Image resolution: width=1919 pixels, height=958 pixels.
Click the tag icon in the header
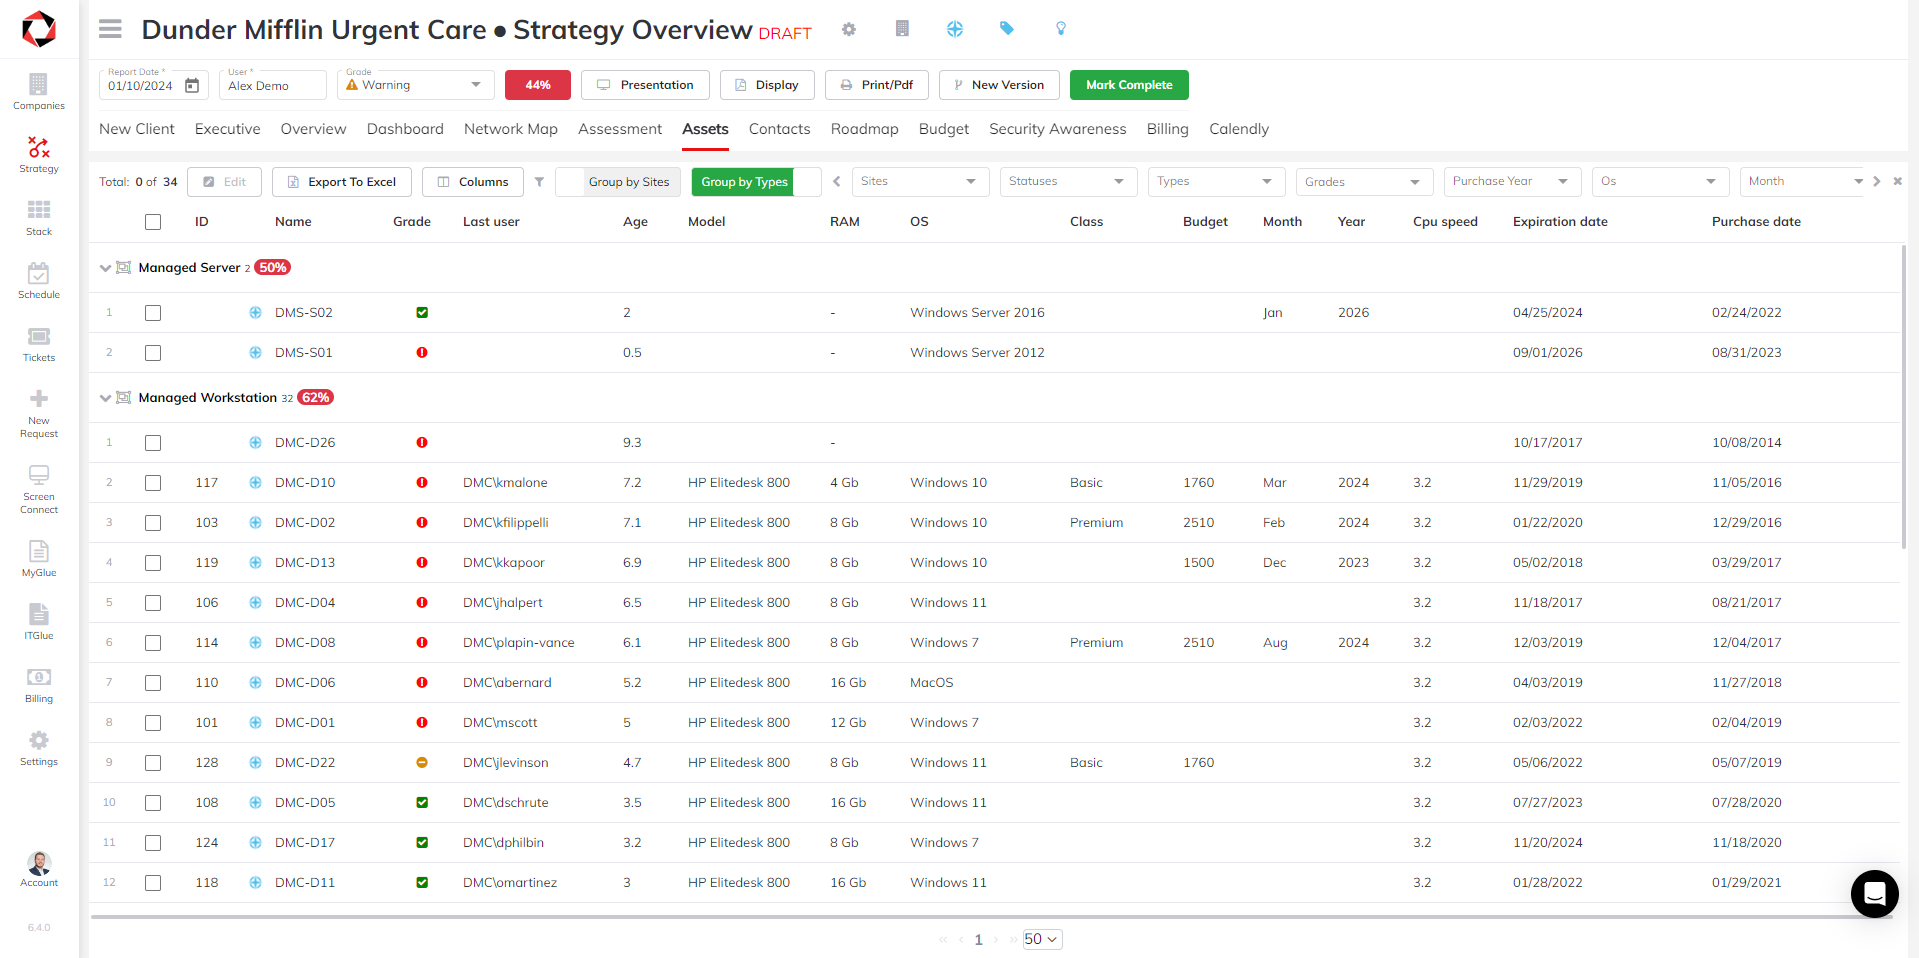pyautogui.click(x=1007, y=29)
